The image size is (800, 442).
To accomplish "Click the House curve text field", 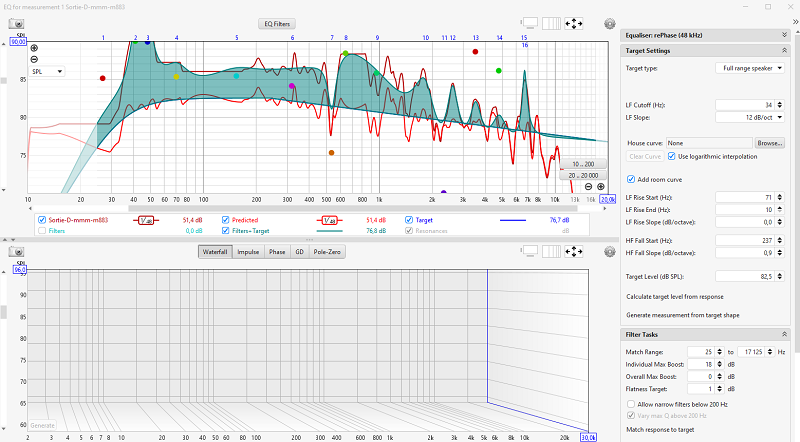I will [709, 143].
